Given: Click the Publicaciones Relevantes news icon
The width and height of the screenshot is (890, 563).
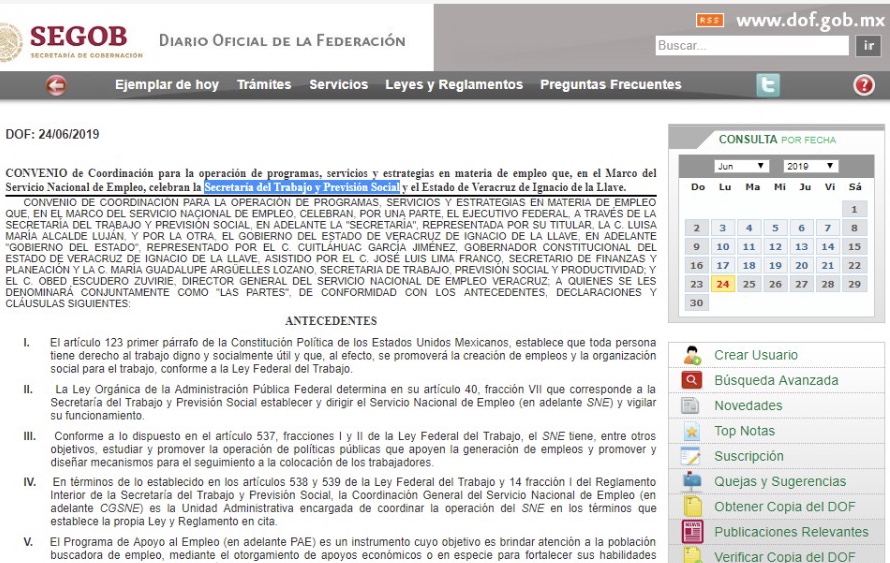Looking at the screenshot, I should coord(692,532).
